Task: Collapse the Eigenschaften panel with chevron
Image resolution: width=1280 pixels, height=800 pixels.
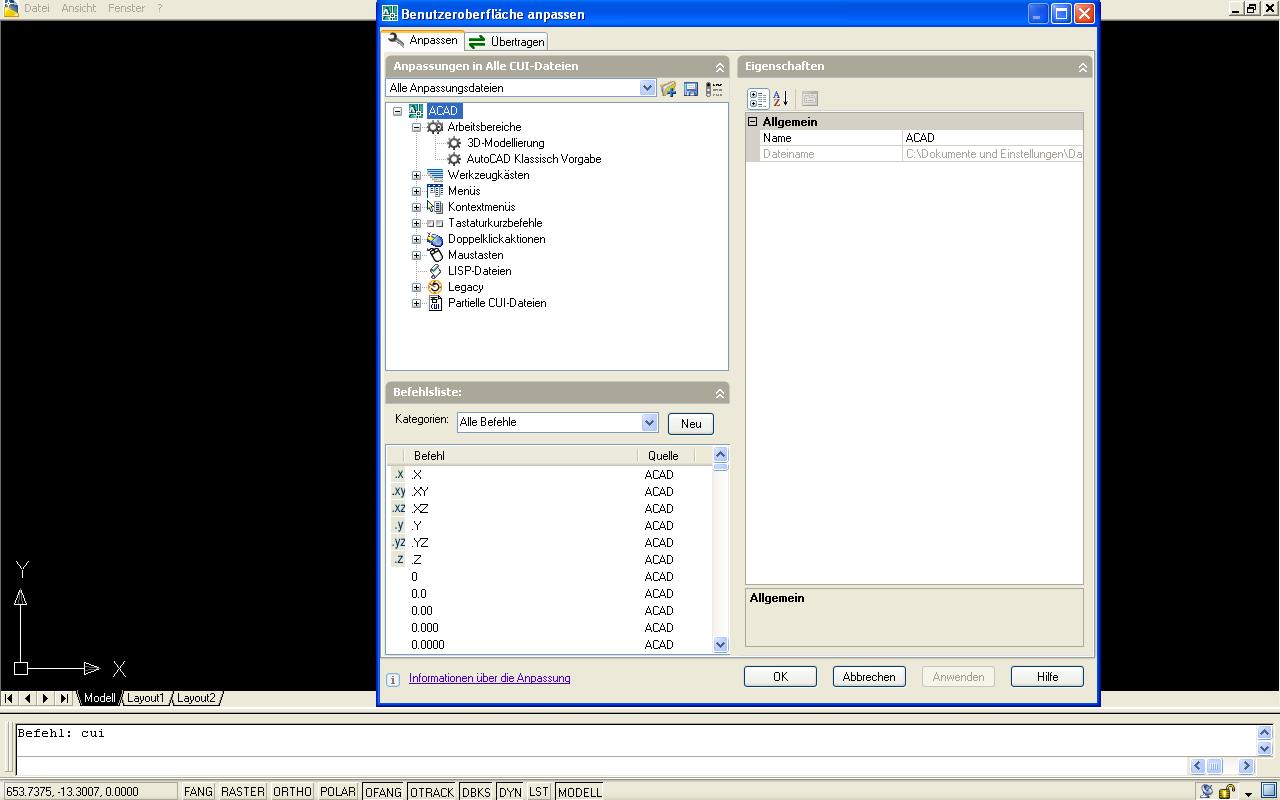Action: pyautogui.click(x=1082, y=67)
